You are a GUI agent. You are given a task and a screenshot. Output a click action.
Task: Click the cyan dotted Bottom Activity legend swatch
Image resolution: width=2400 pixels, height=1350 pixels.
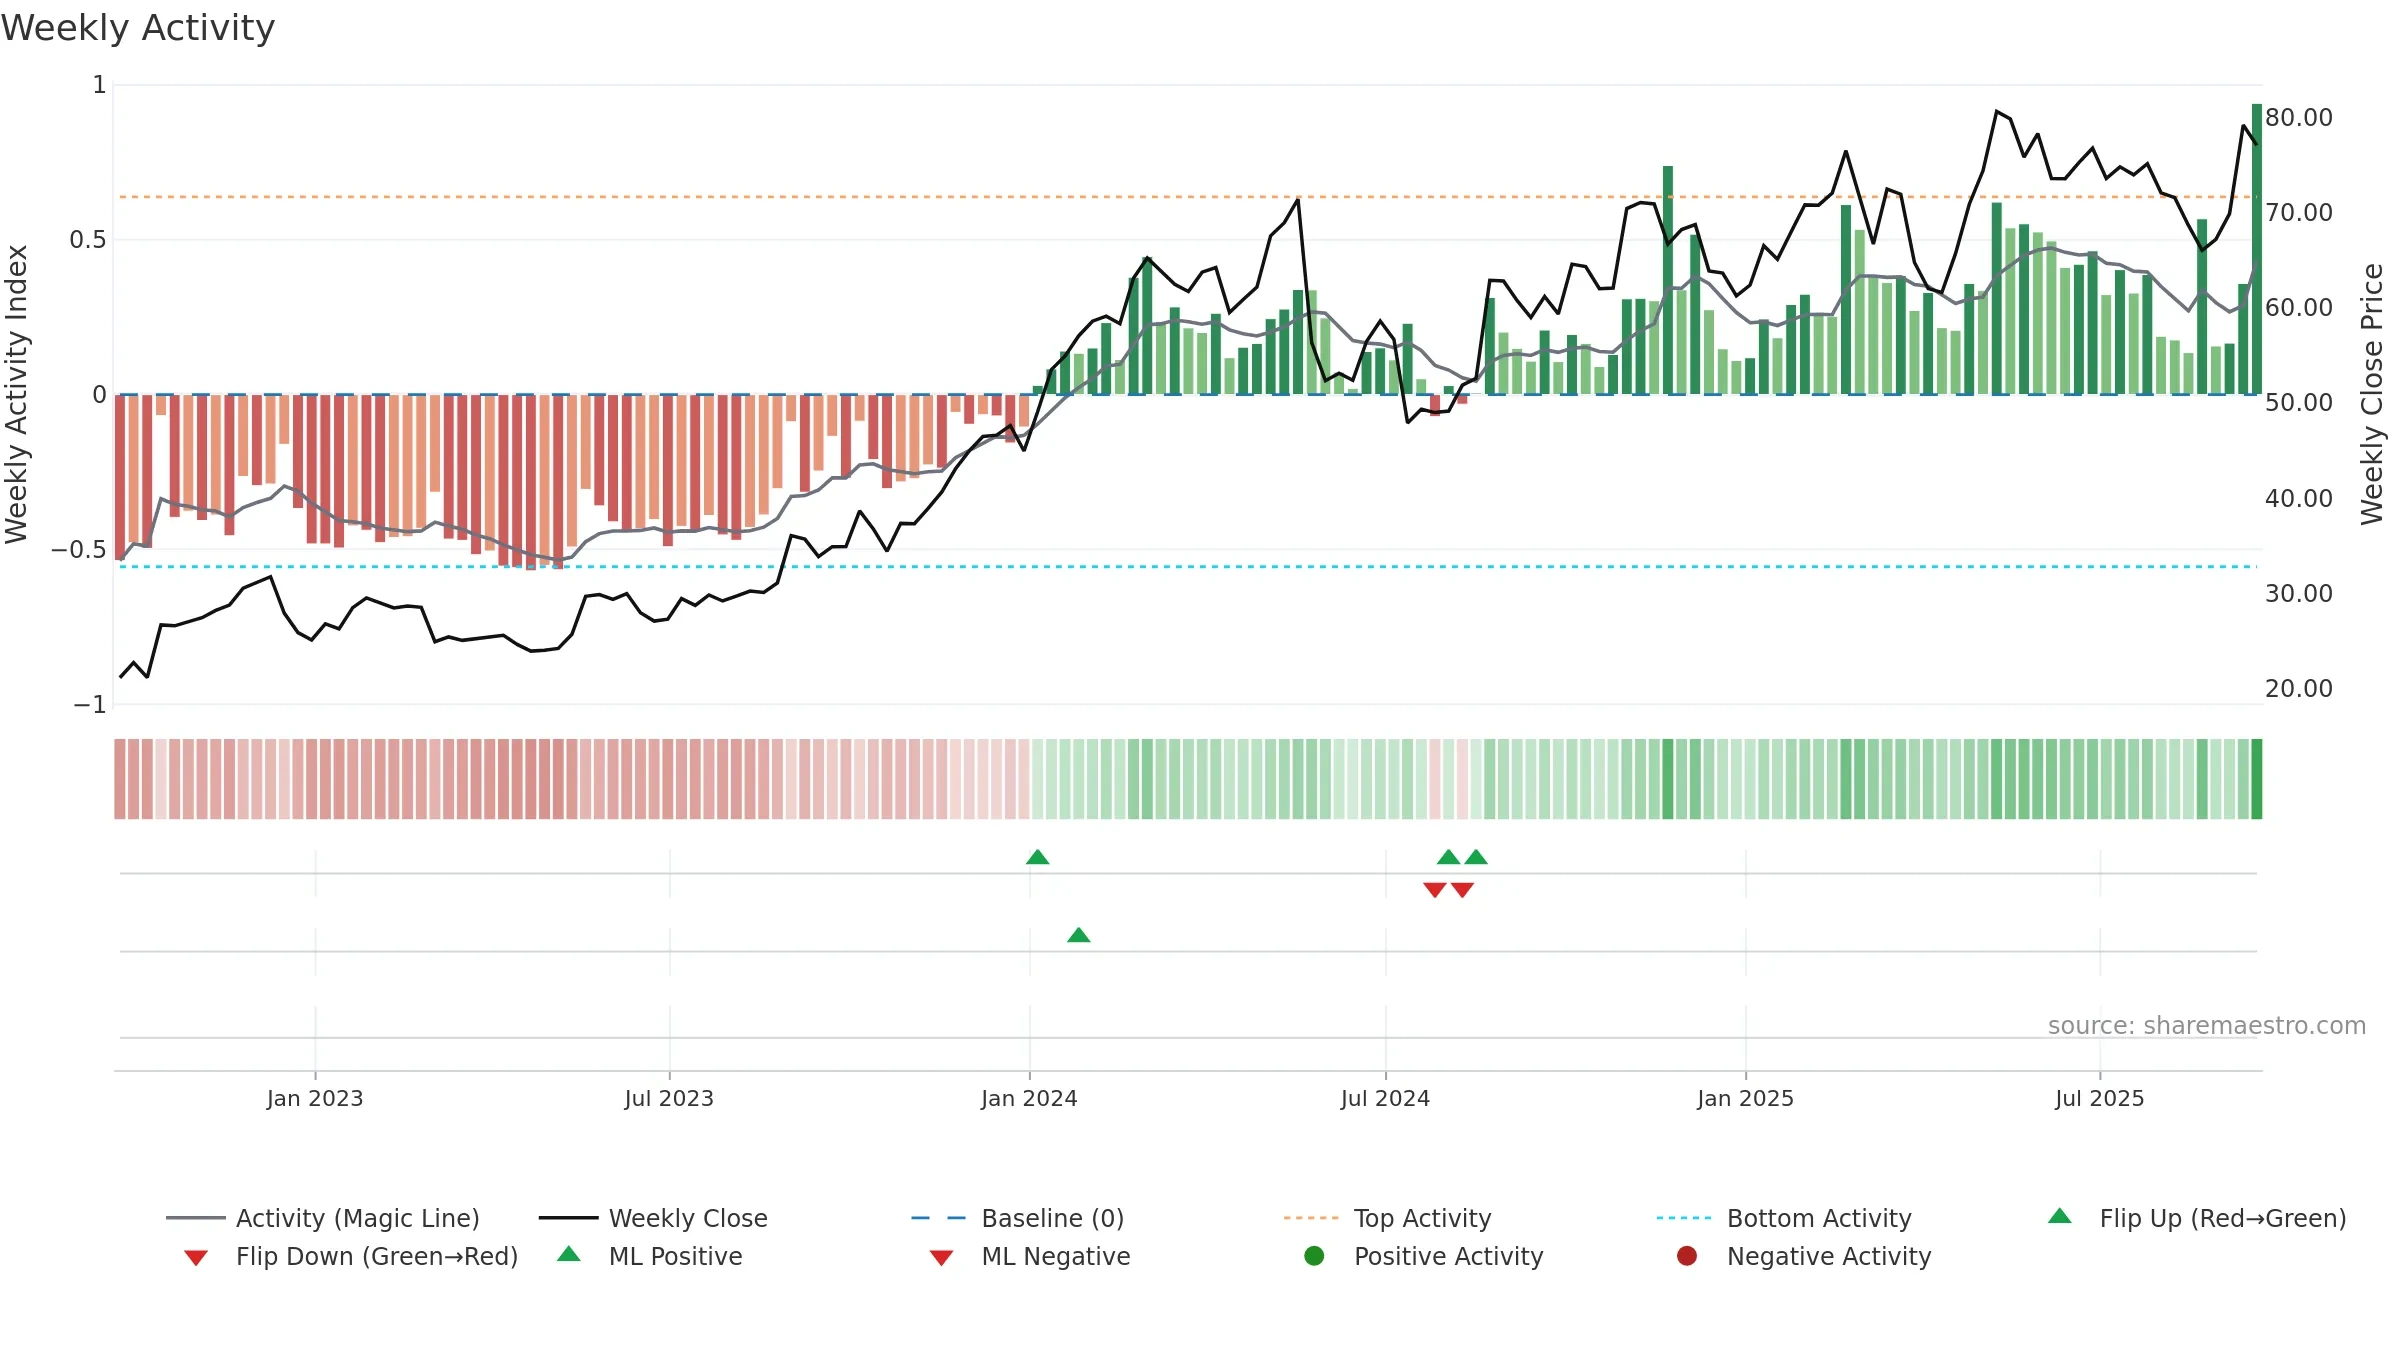click(x=1684, y=1218)
